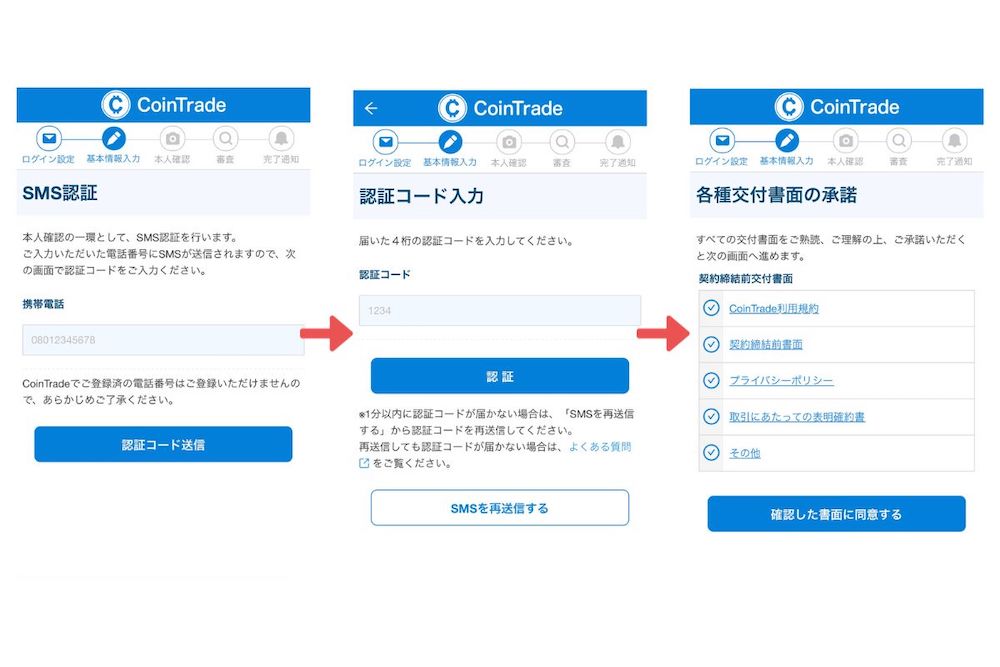This screenshot has width=1000, height=667.
Task: Select 審査 magnifier icon on 各種交付書面の承諾 screen
Action: [x=899, y=140]
